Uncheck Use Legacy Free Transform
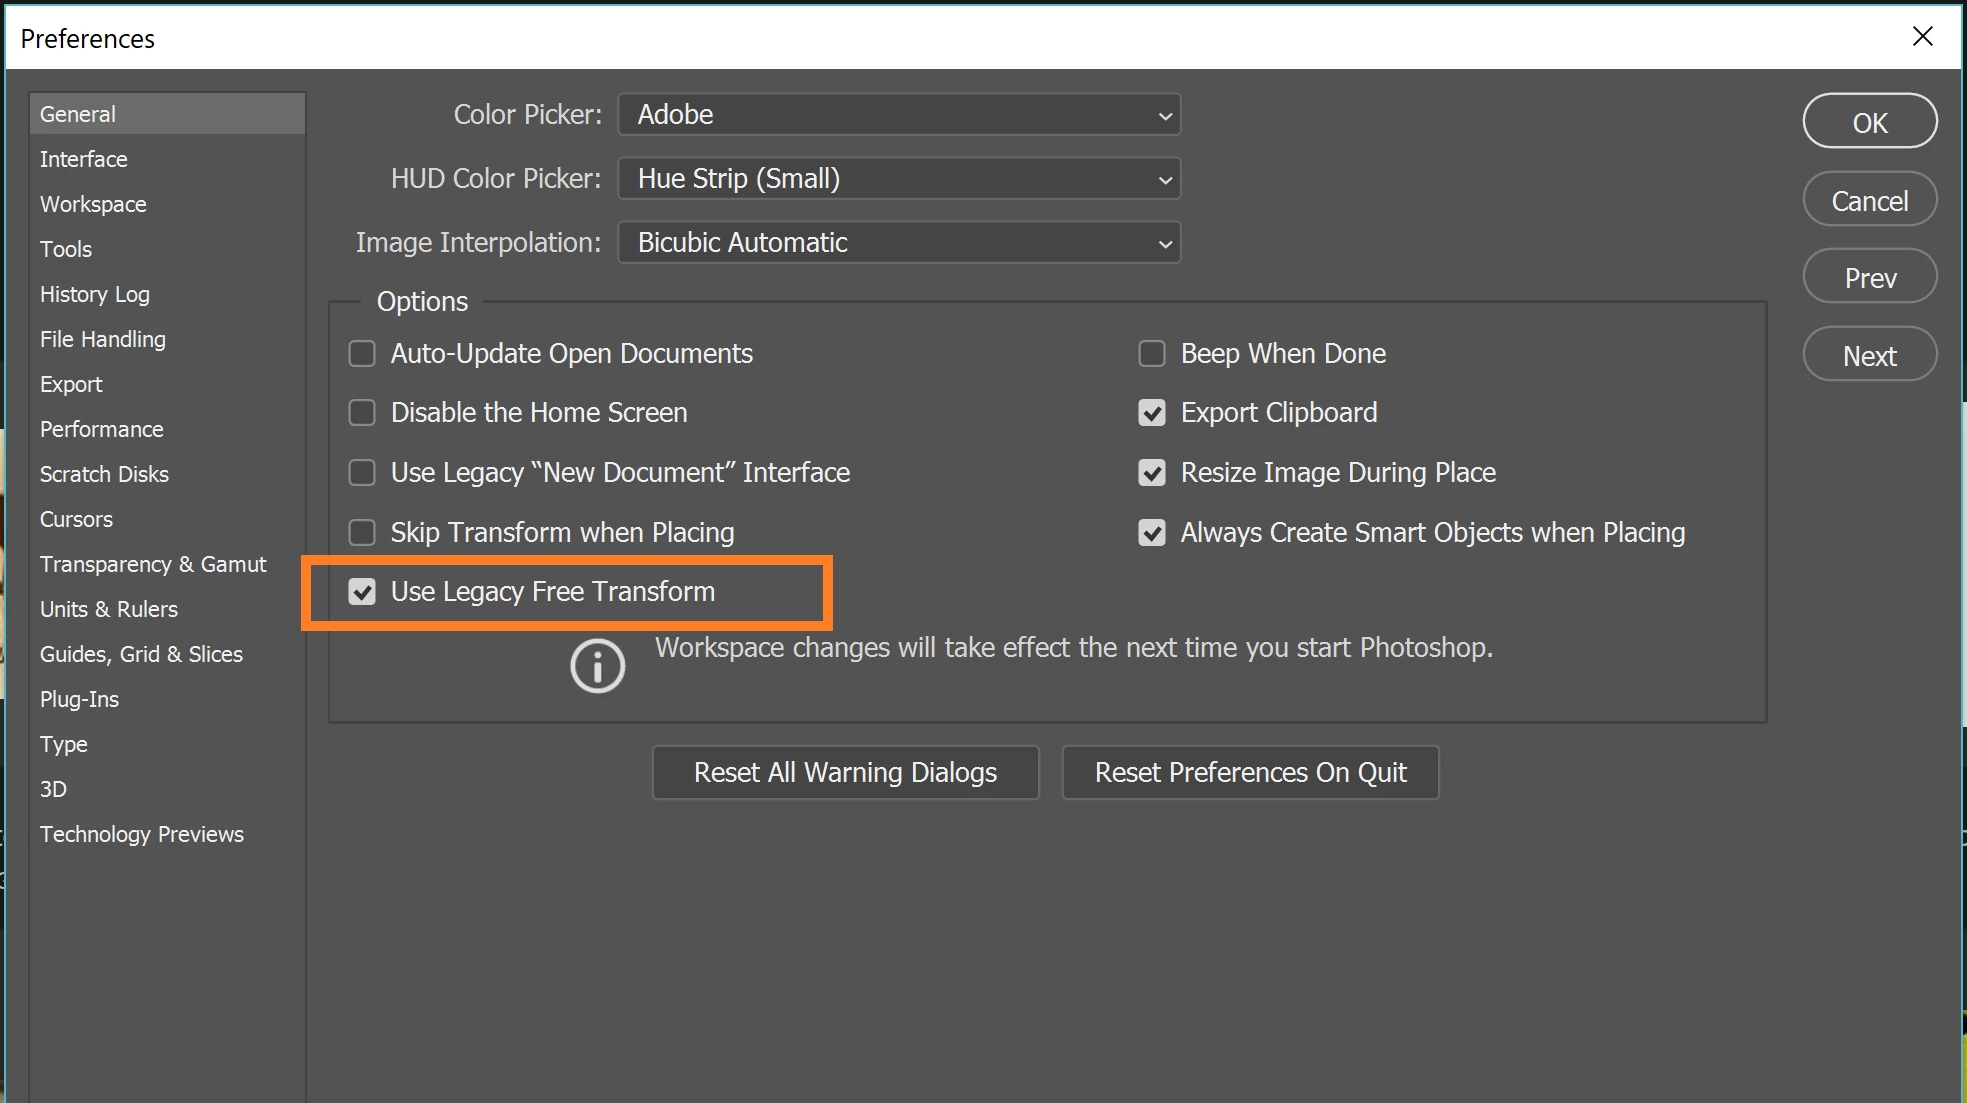1967x1103 pixels. coord(362,592)
